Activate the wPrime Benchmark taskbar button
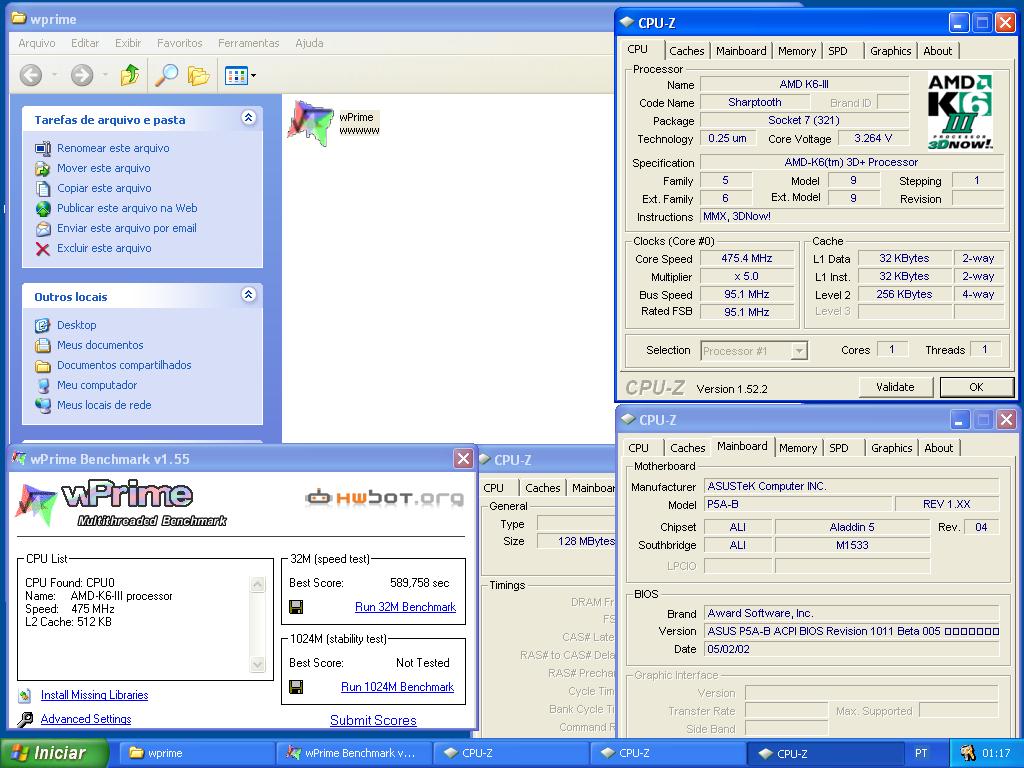This screenshot has width=1024, height=768. (x=353, y=753)
